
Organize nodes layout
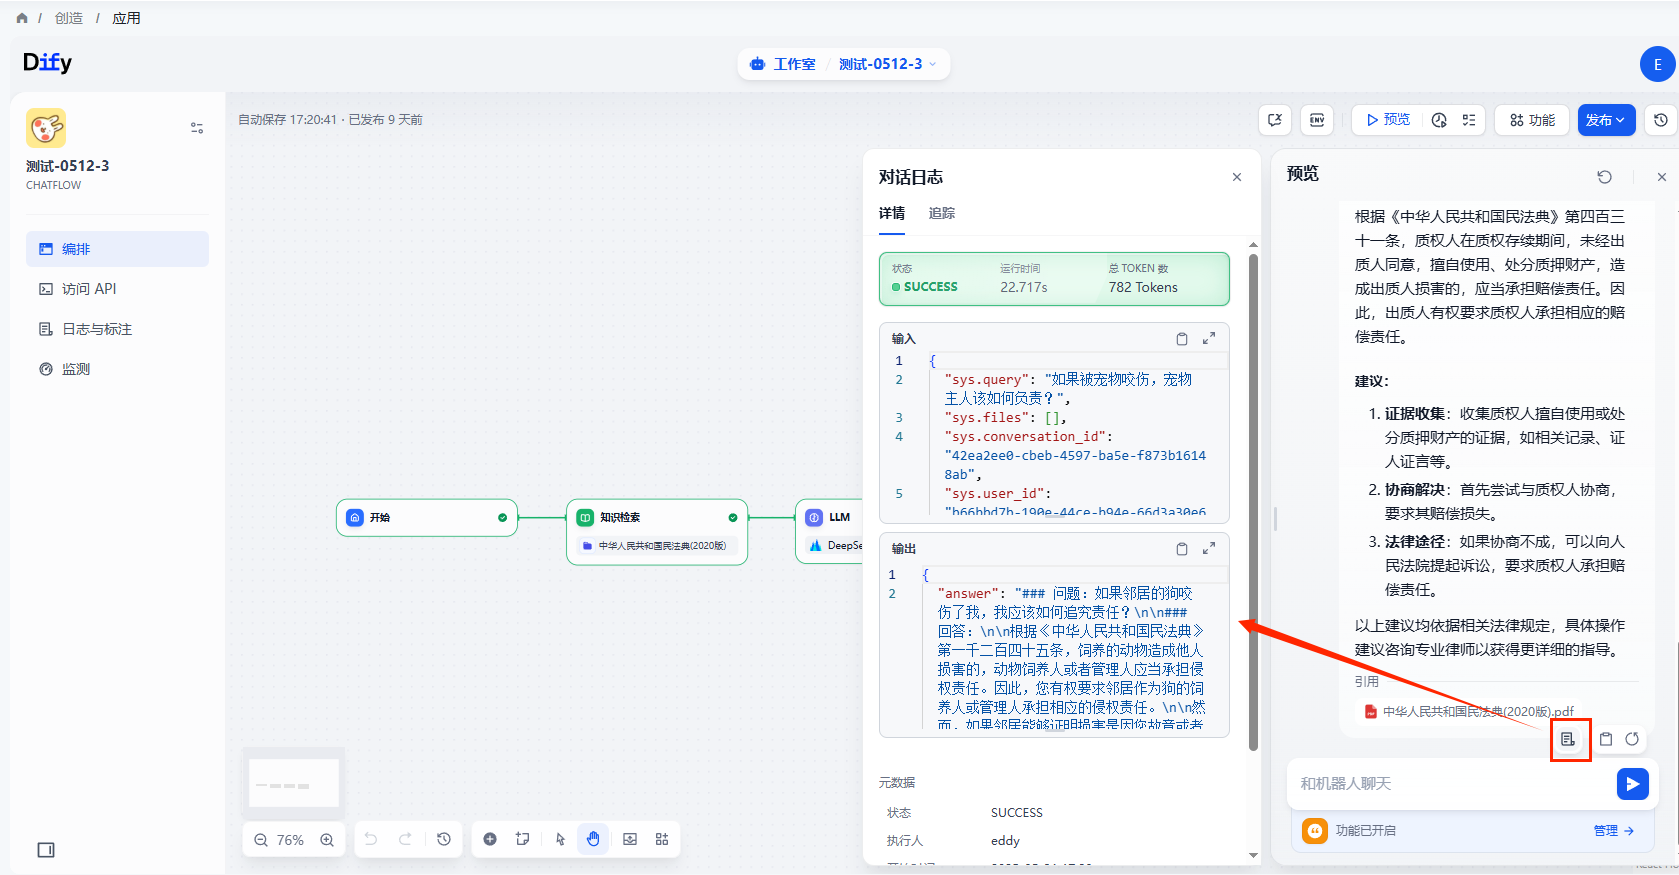click(662, 840)
